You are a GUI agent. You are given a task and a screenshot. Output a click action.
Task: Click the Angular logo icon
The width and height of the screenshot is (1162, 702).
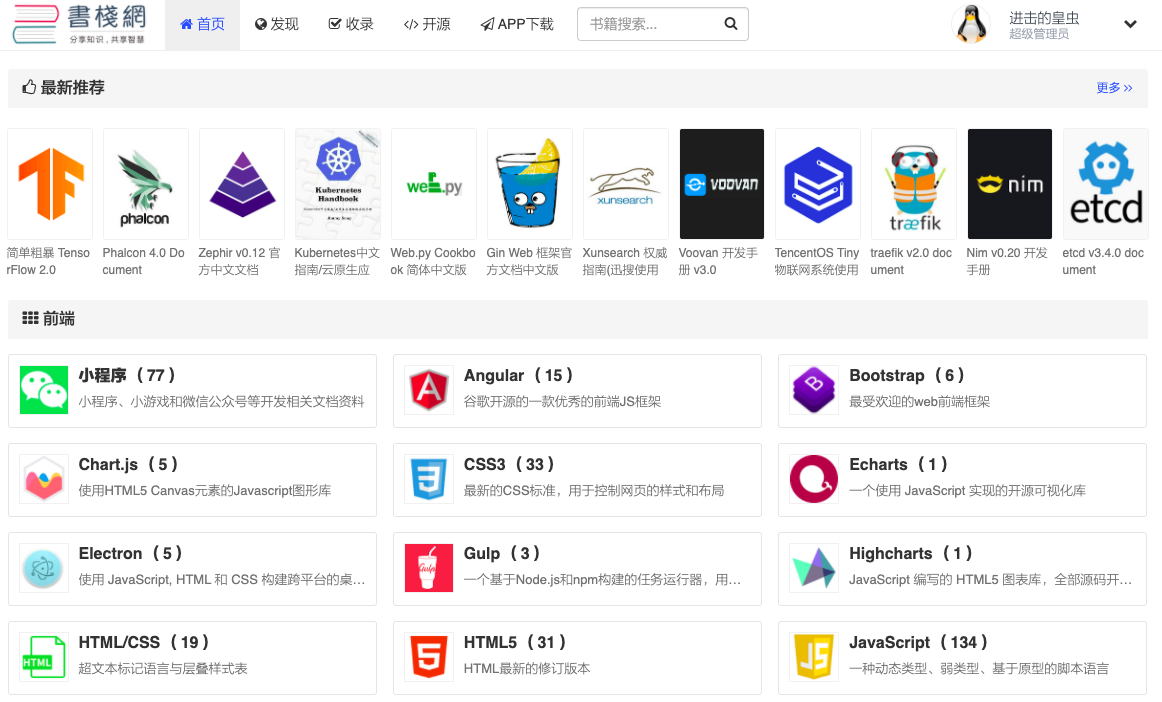pyautogui.click(x=429, y=390)
